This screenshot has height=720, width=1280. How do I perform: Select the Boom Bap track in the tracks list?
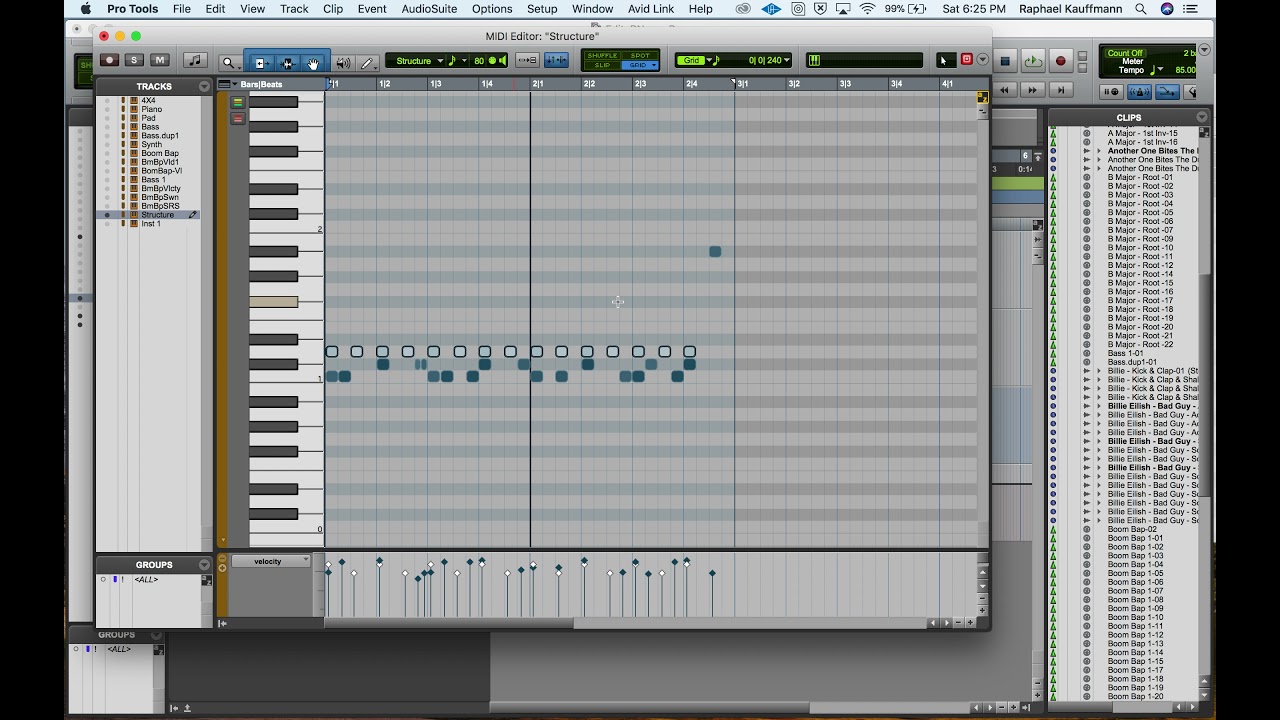[x=160, y=153]
